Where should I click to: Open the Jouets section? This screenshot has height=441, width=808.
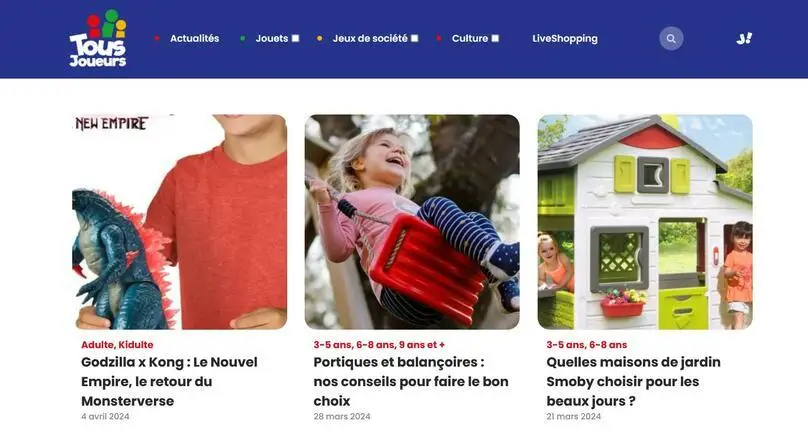click(x=272, y=39)
